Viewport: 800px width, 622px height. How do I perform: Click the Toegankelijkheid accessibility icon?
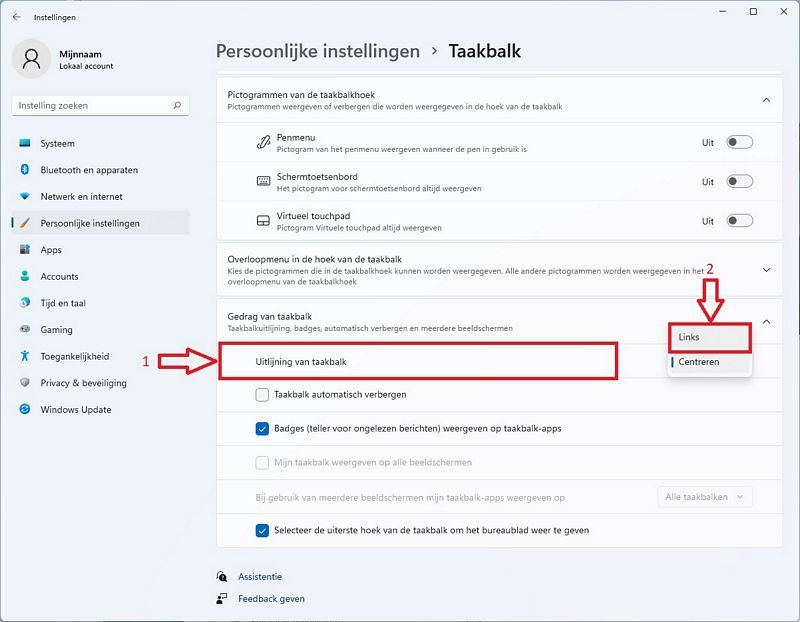[x=24, y=356]
